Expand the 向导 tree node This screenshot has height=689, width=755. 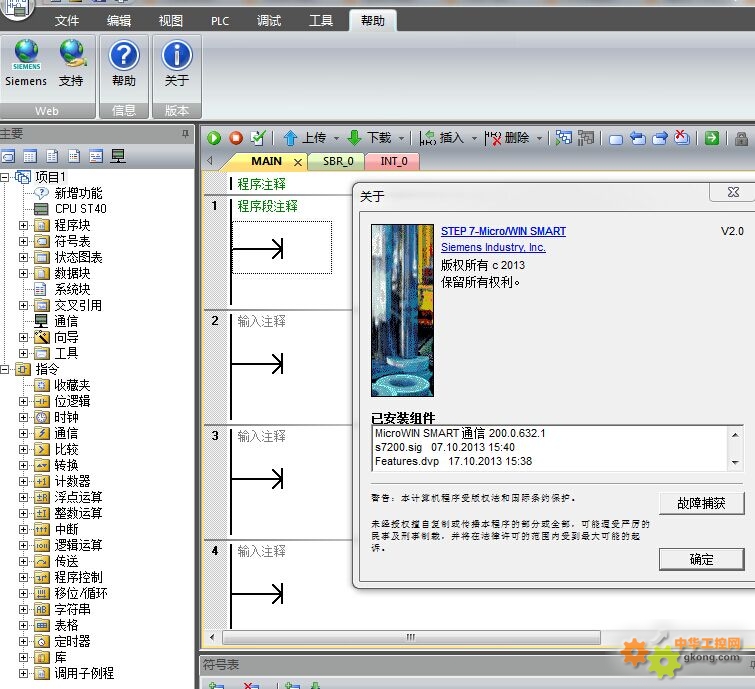[23, 338]
